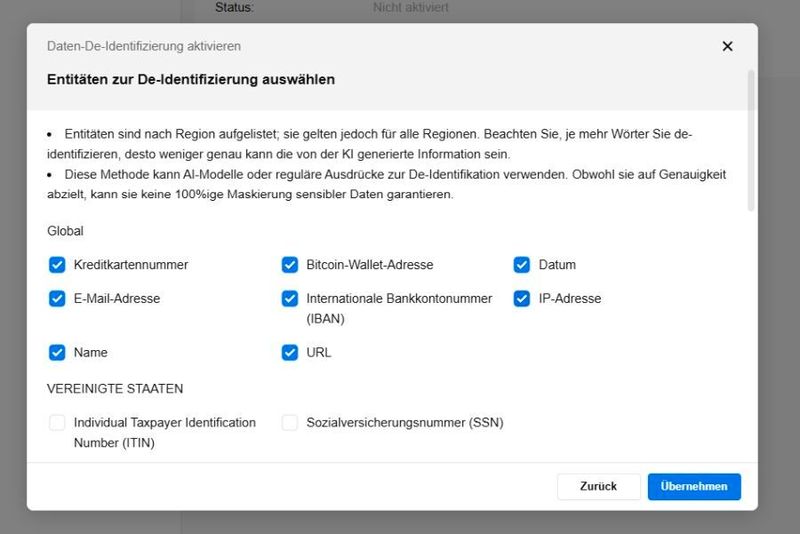Click the URL label text
800x534 pixels.
319,352
